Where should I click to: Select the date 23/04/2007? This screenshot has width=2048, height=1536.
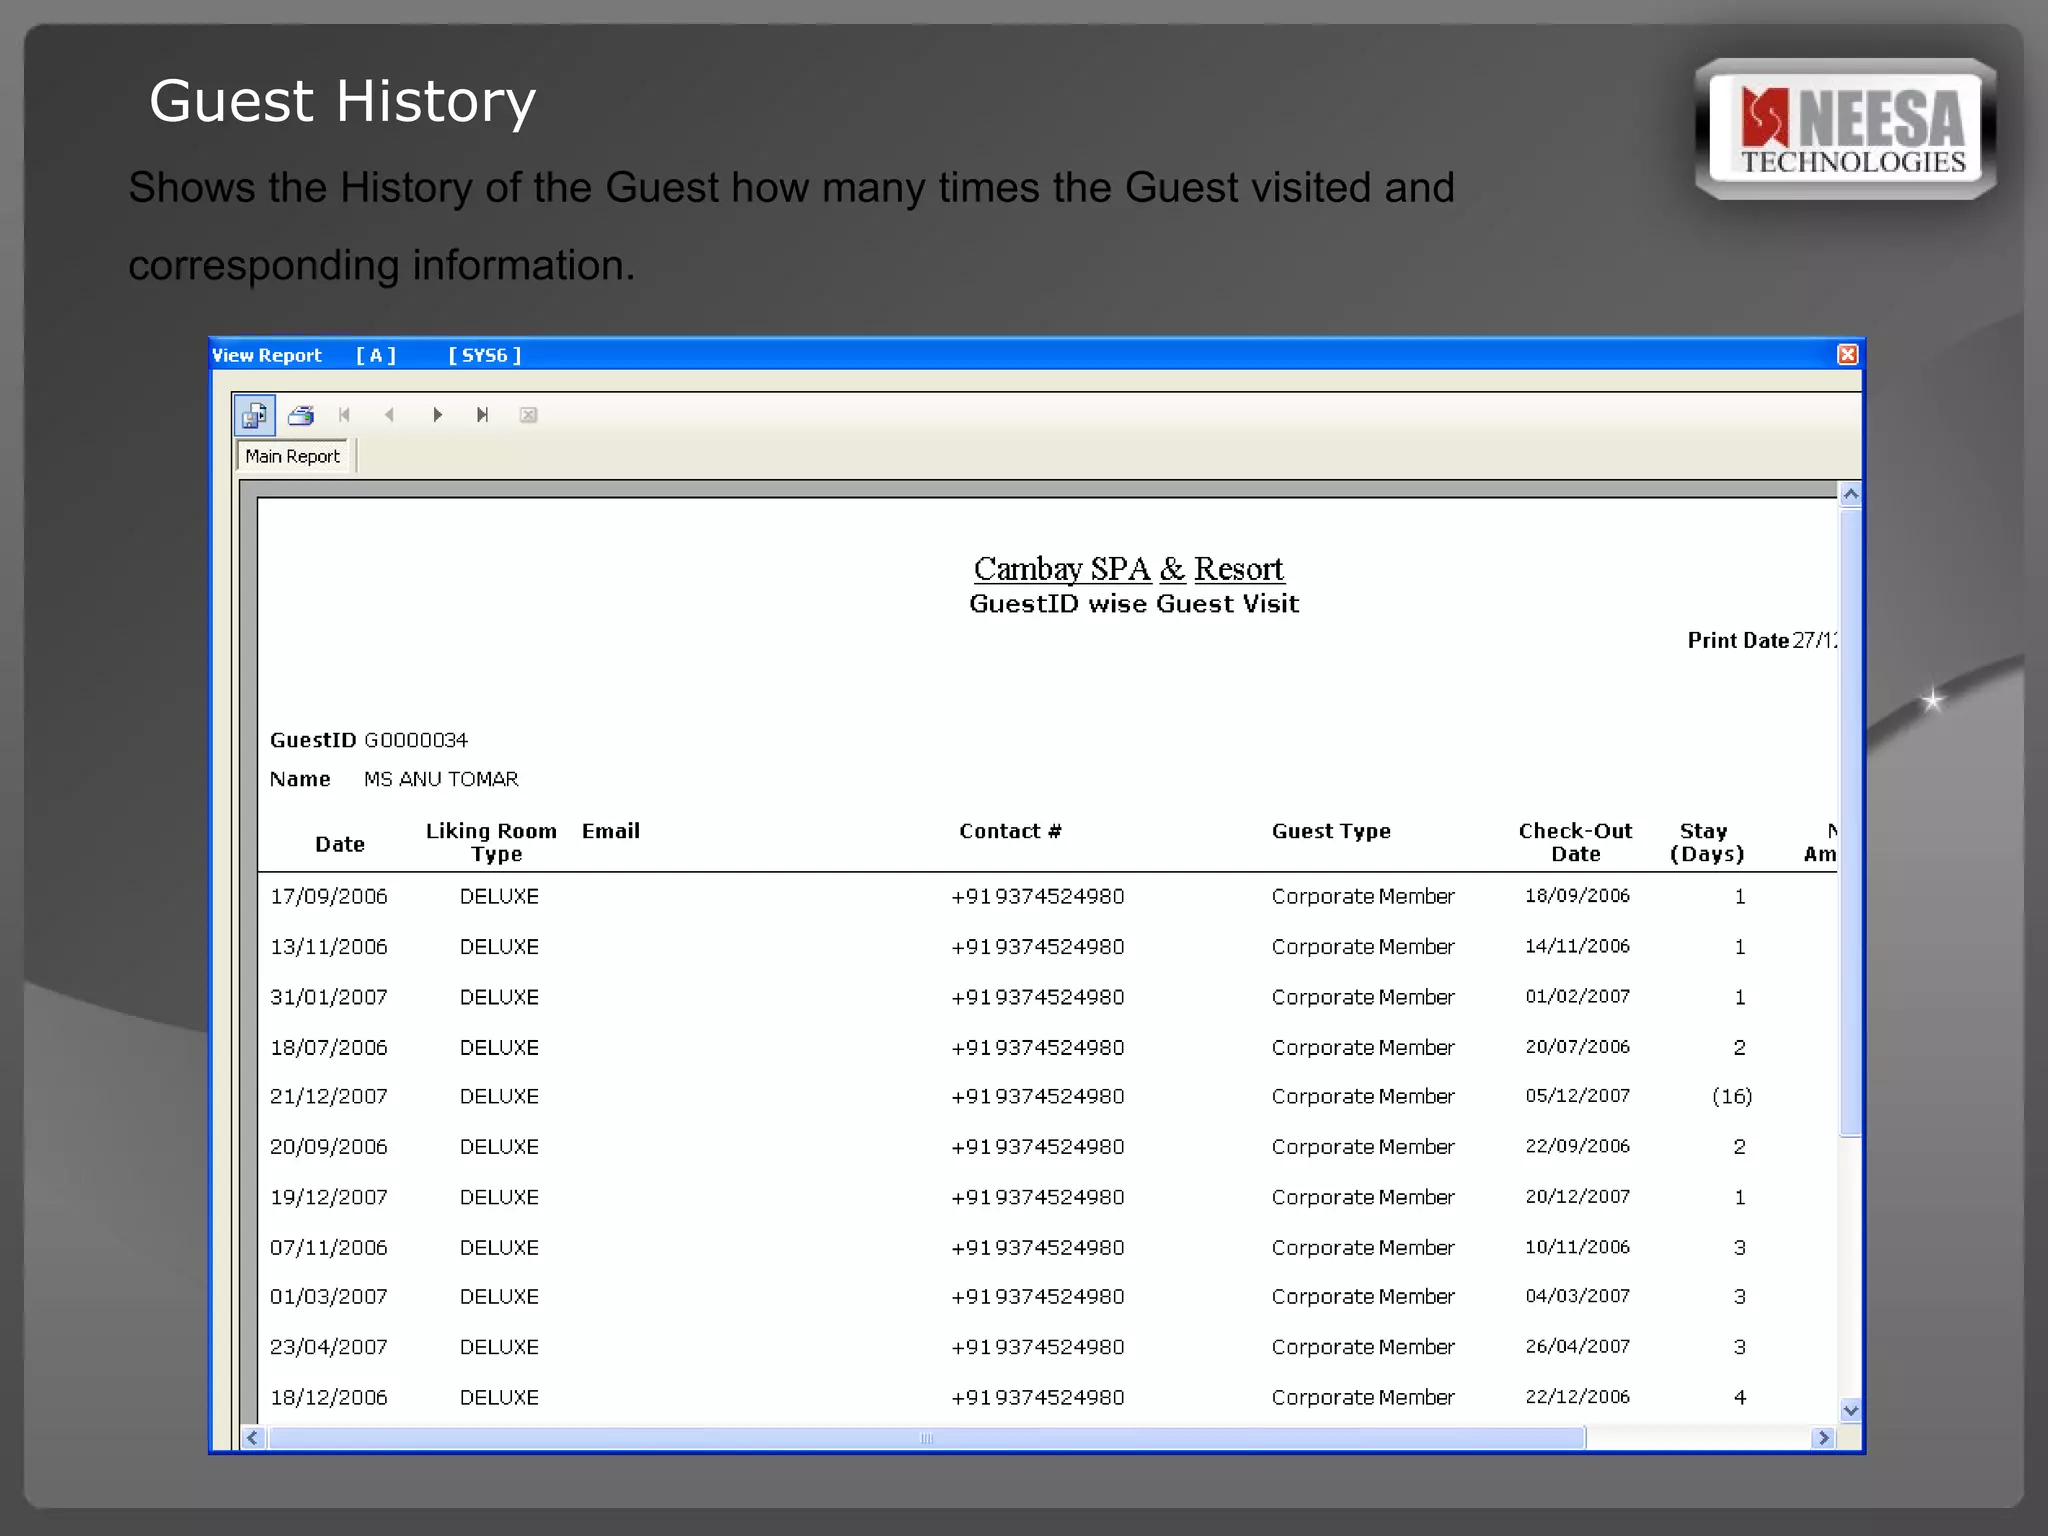(x=329, y=1347)
